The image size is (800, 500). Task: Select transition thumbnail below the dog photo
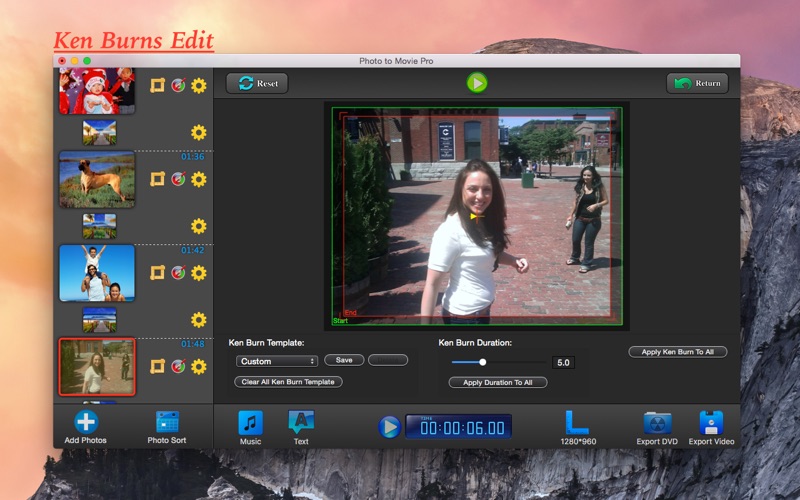99,226
